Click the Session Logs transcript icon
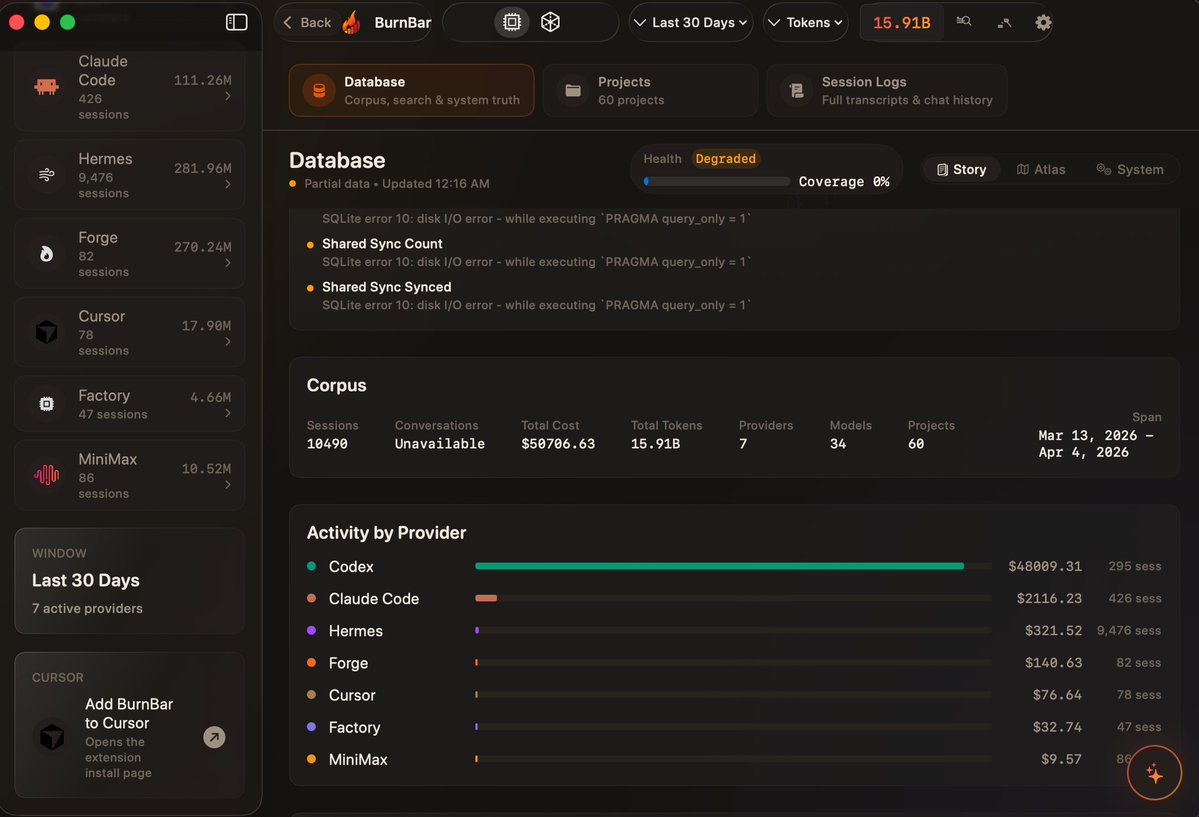1199x817 pixels. coord(796,90)
